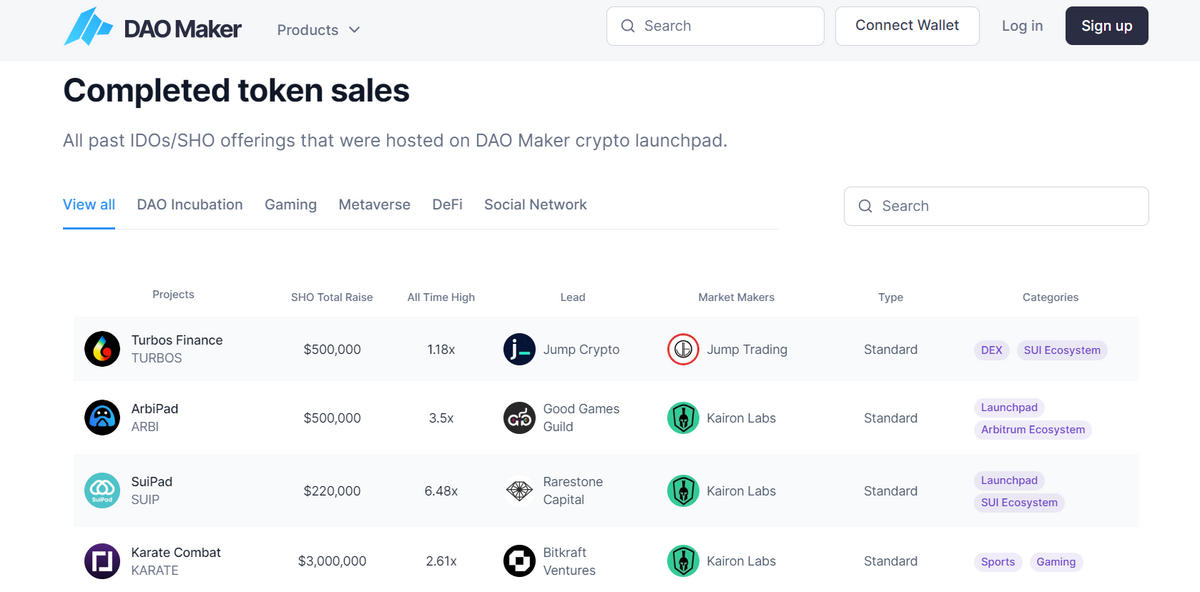This screenshot has width=1200, height=592.
Task: Click the Jump Crypto lead icon
Action: coord(519,349)
